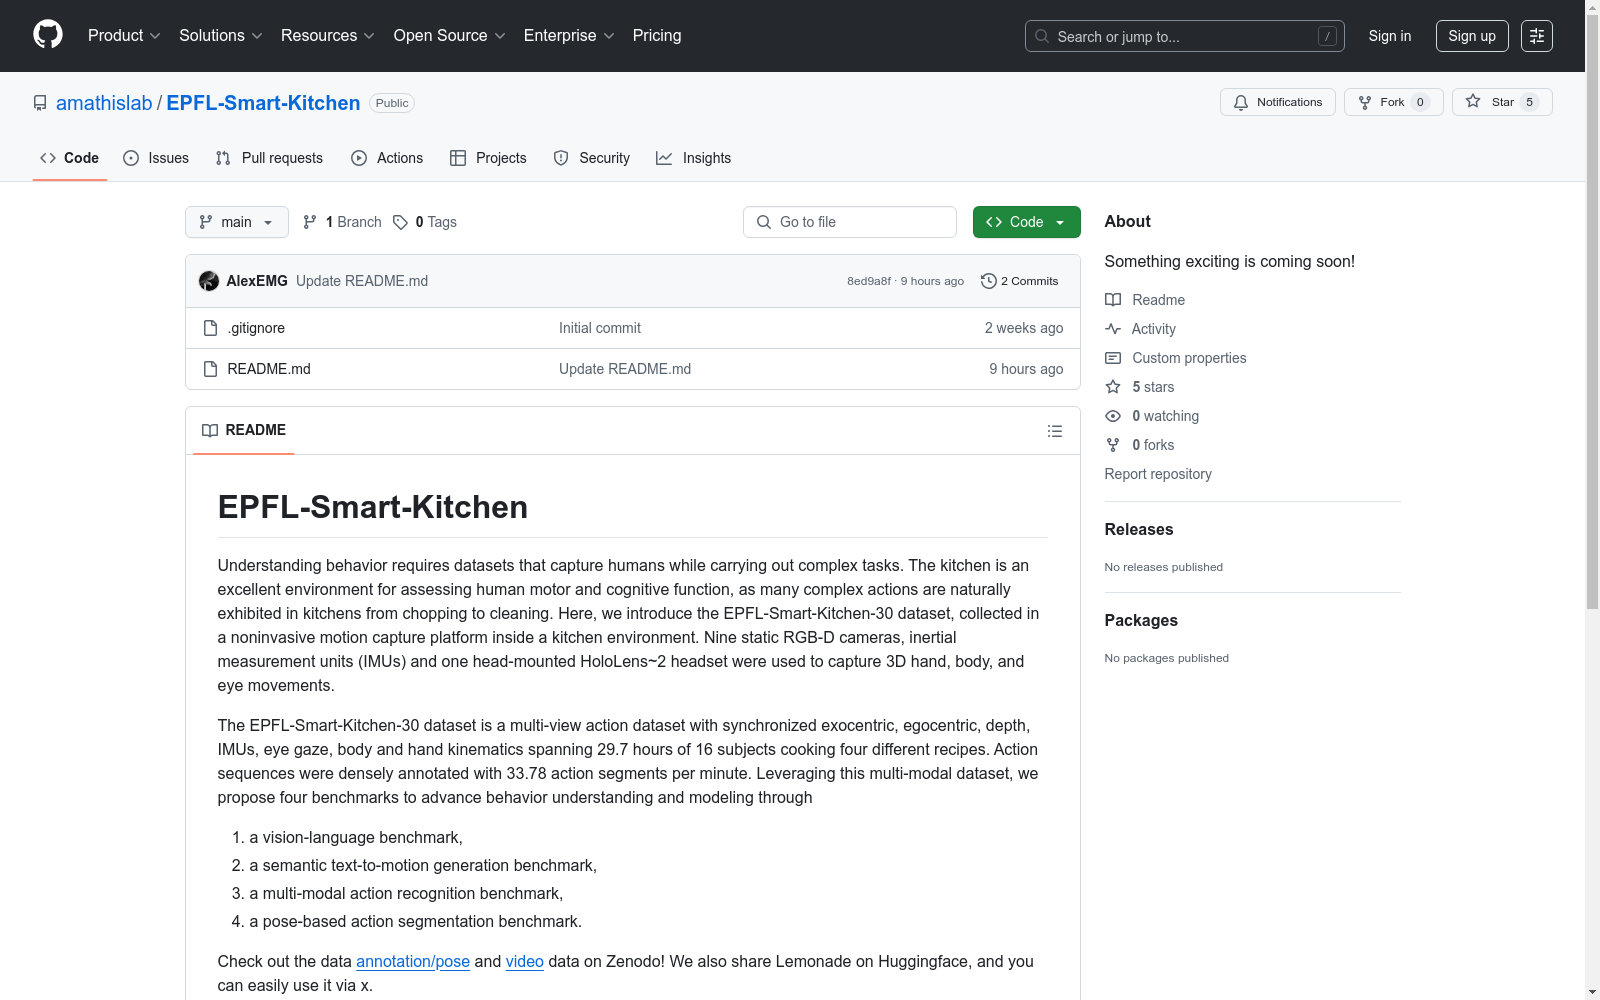Click the Custom properties note icon
1600x1000 pixels.
click(x=1113, y=358)
